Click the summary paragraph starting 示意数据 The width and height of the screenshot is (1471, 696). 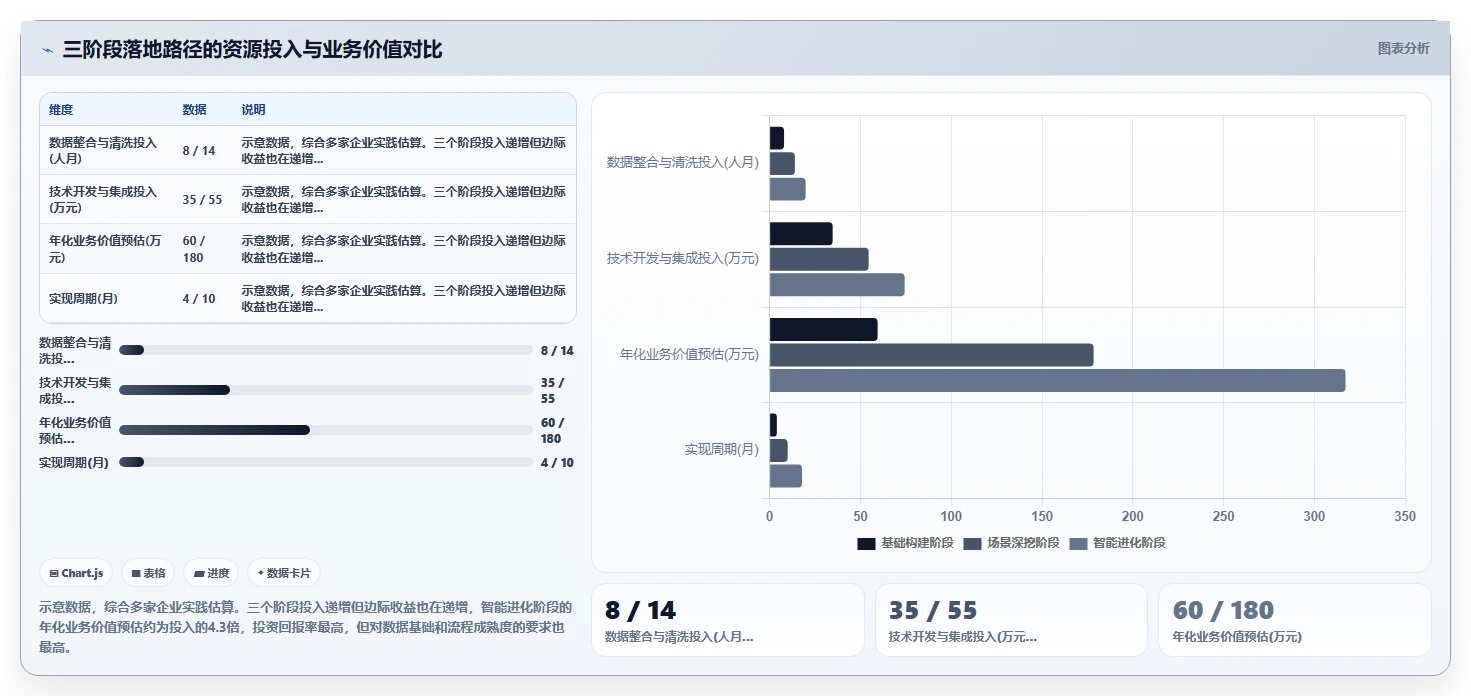(306, 627)
